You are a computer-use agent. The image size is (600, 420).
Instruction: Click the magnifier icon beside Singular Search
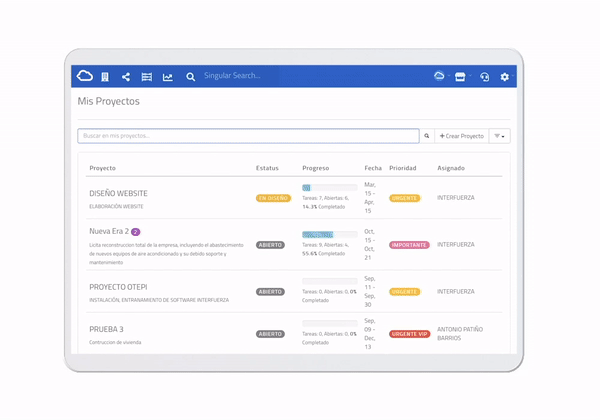pos(190,77)
